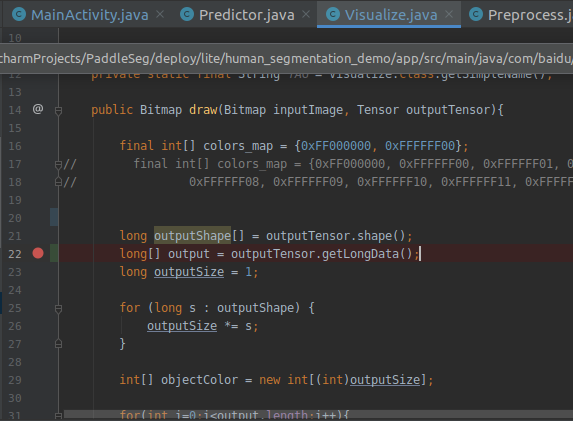Remove the breakpoint on line 22

point(38,253)
